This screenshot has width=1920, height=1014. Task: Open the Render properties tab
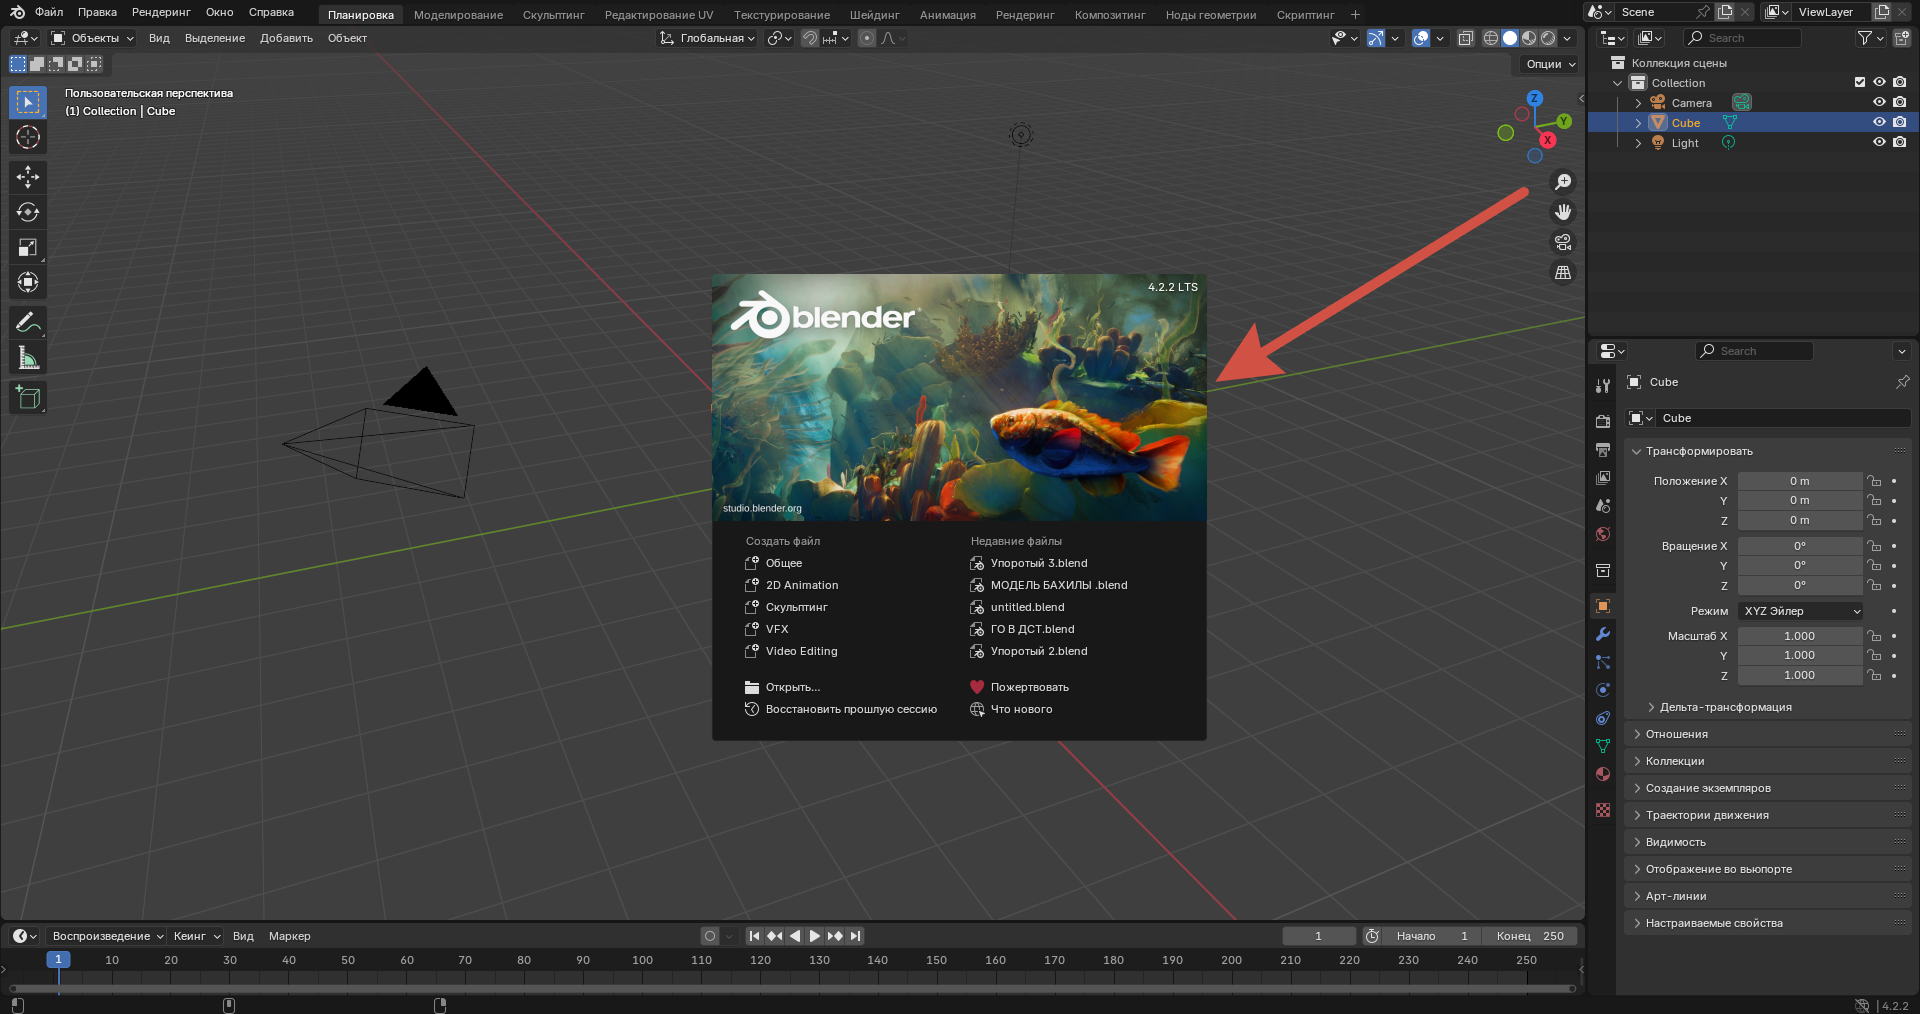(x=1603, y=422)
